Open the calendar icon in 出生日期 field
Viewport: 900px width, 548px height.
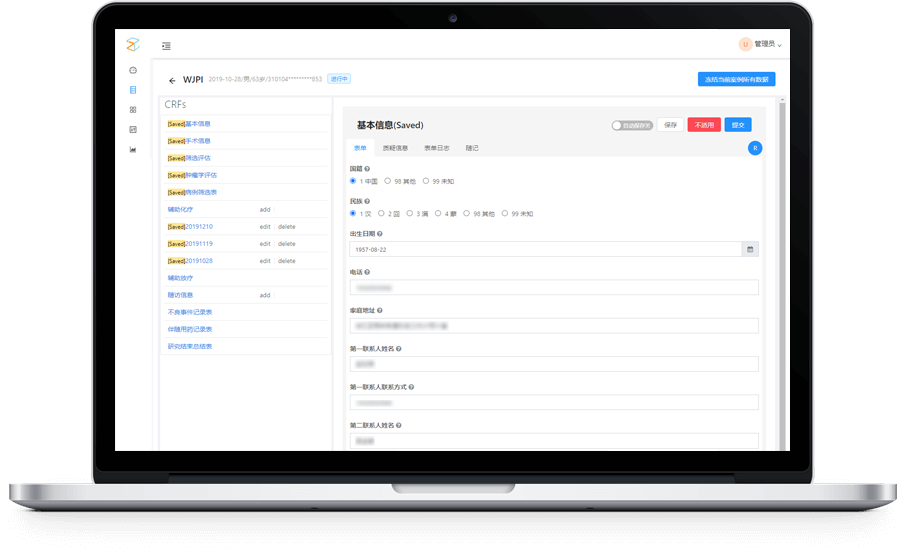coord(750,248)
